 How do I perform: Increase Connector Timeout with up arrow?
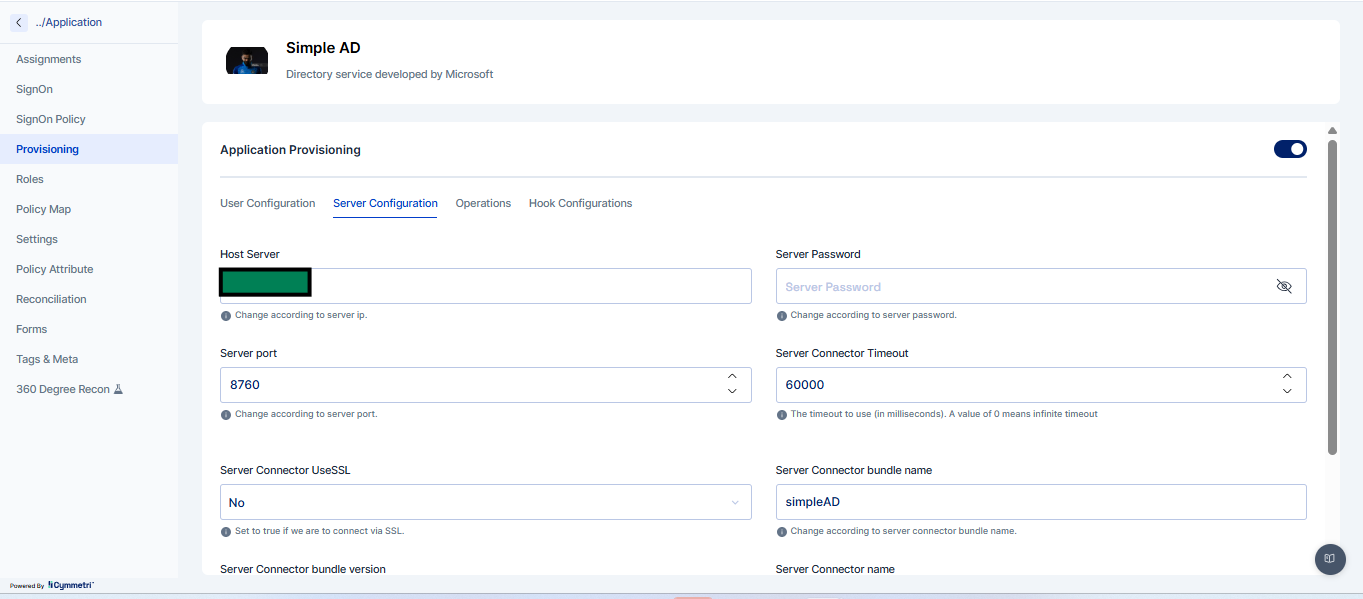coord(1287,377)
